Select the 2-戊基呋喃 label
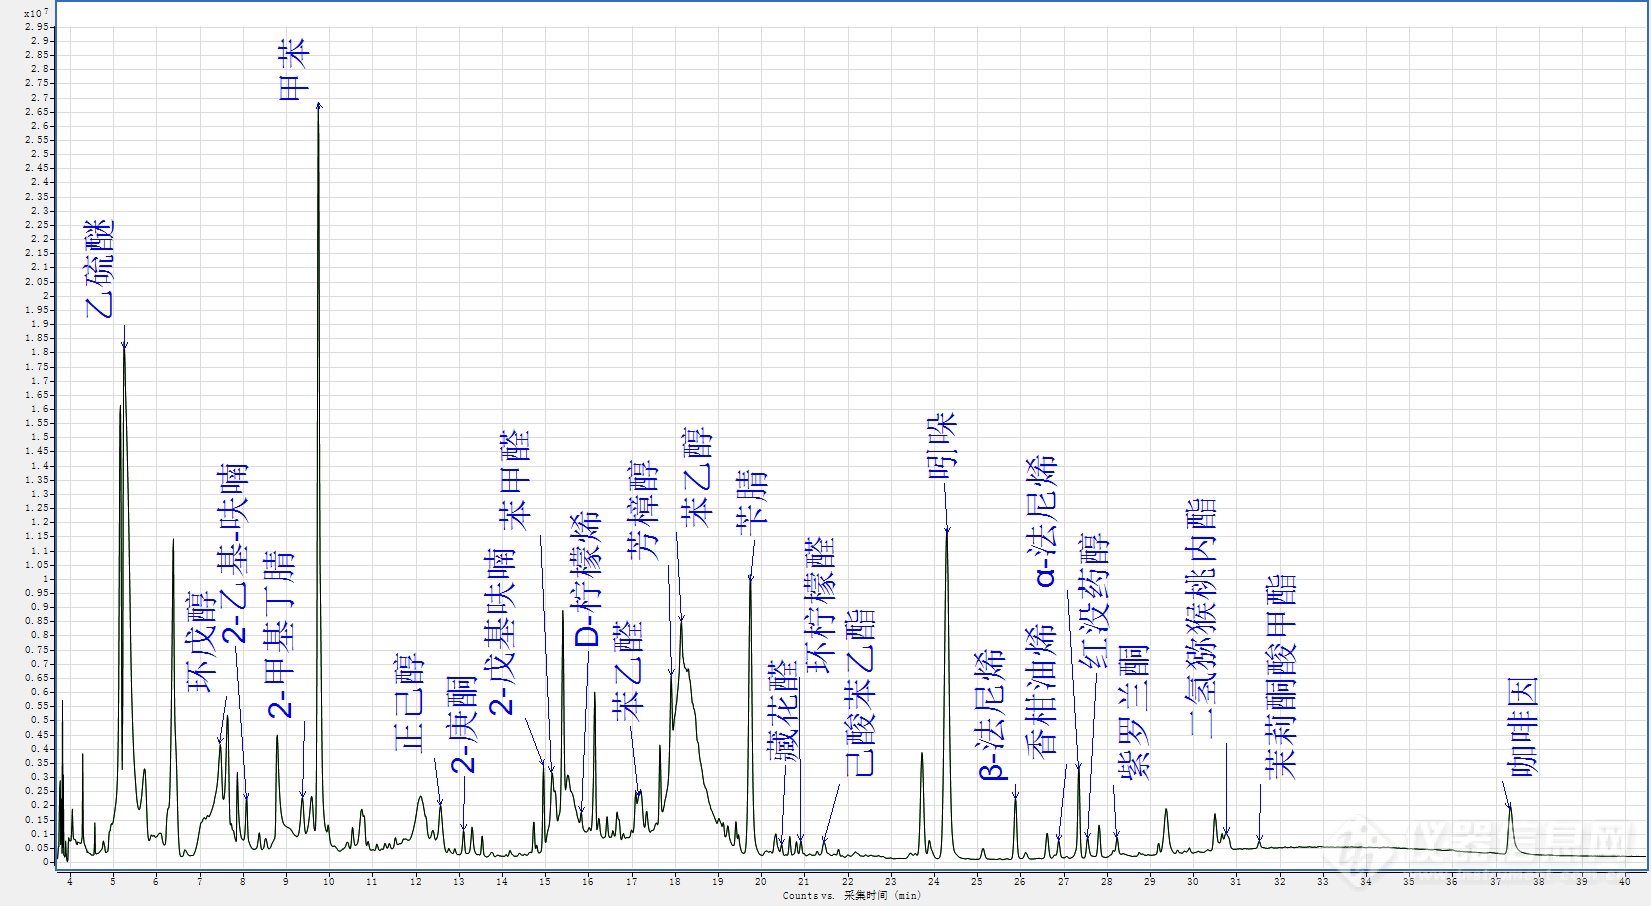The height and width of the screenshot is (906, 1651). pyautogui.click(x=501, y=632)
